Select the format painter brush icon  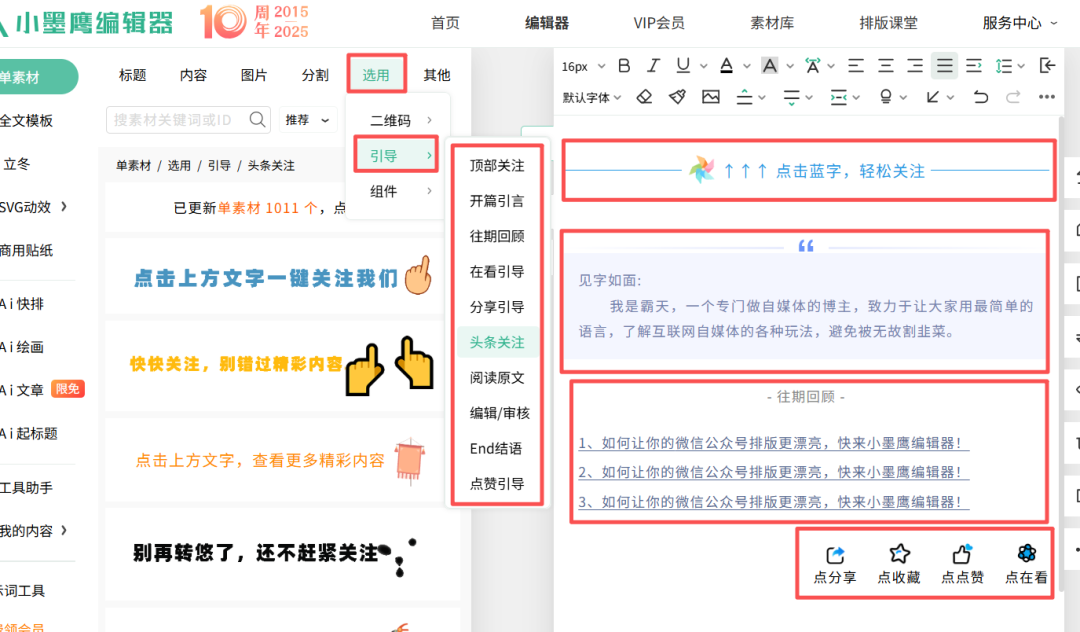click(677, 97)
